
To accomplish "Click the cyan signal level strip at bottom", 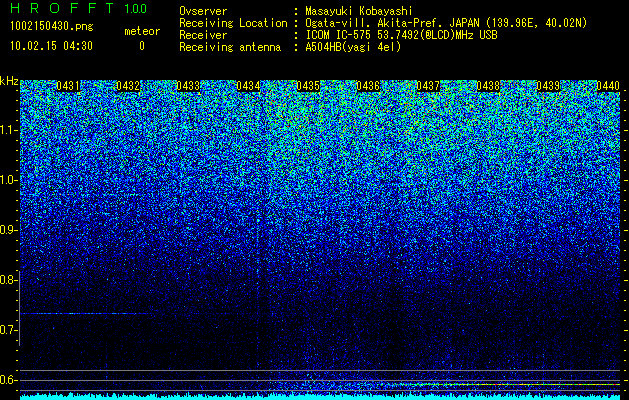I will click(x=320, y=397).
